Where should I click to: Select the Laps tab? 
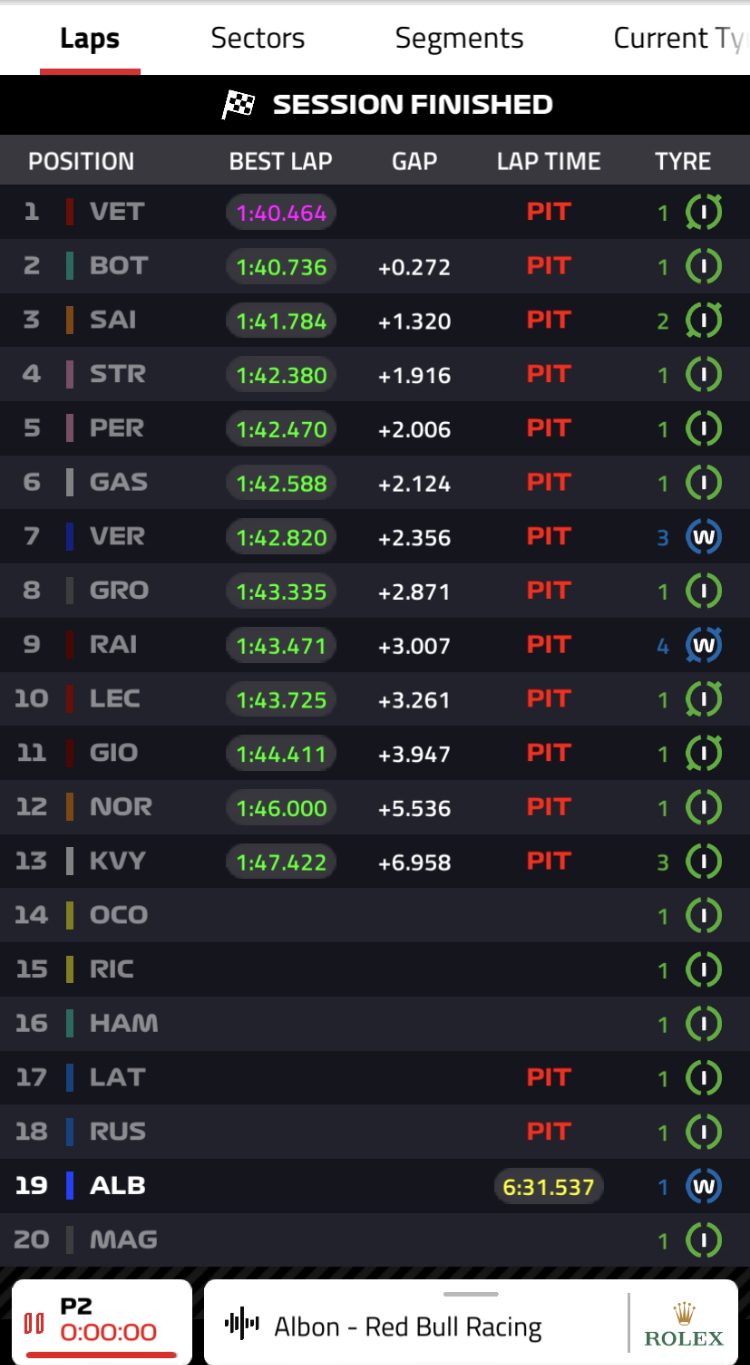pyautogui.click(x=90, y=38)
